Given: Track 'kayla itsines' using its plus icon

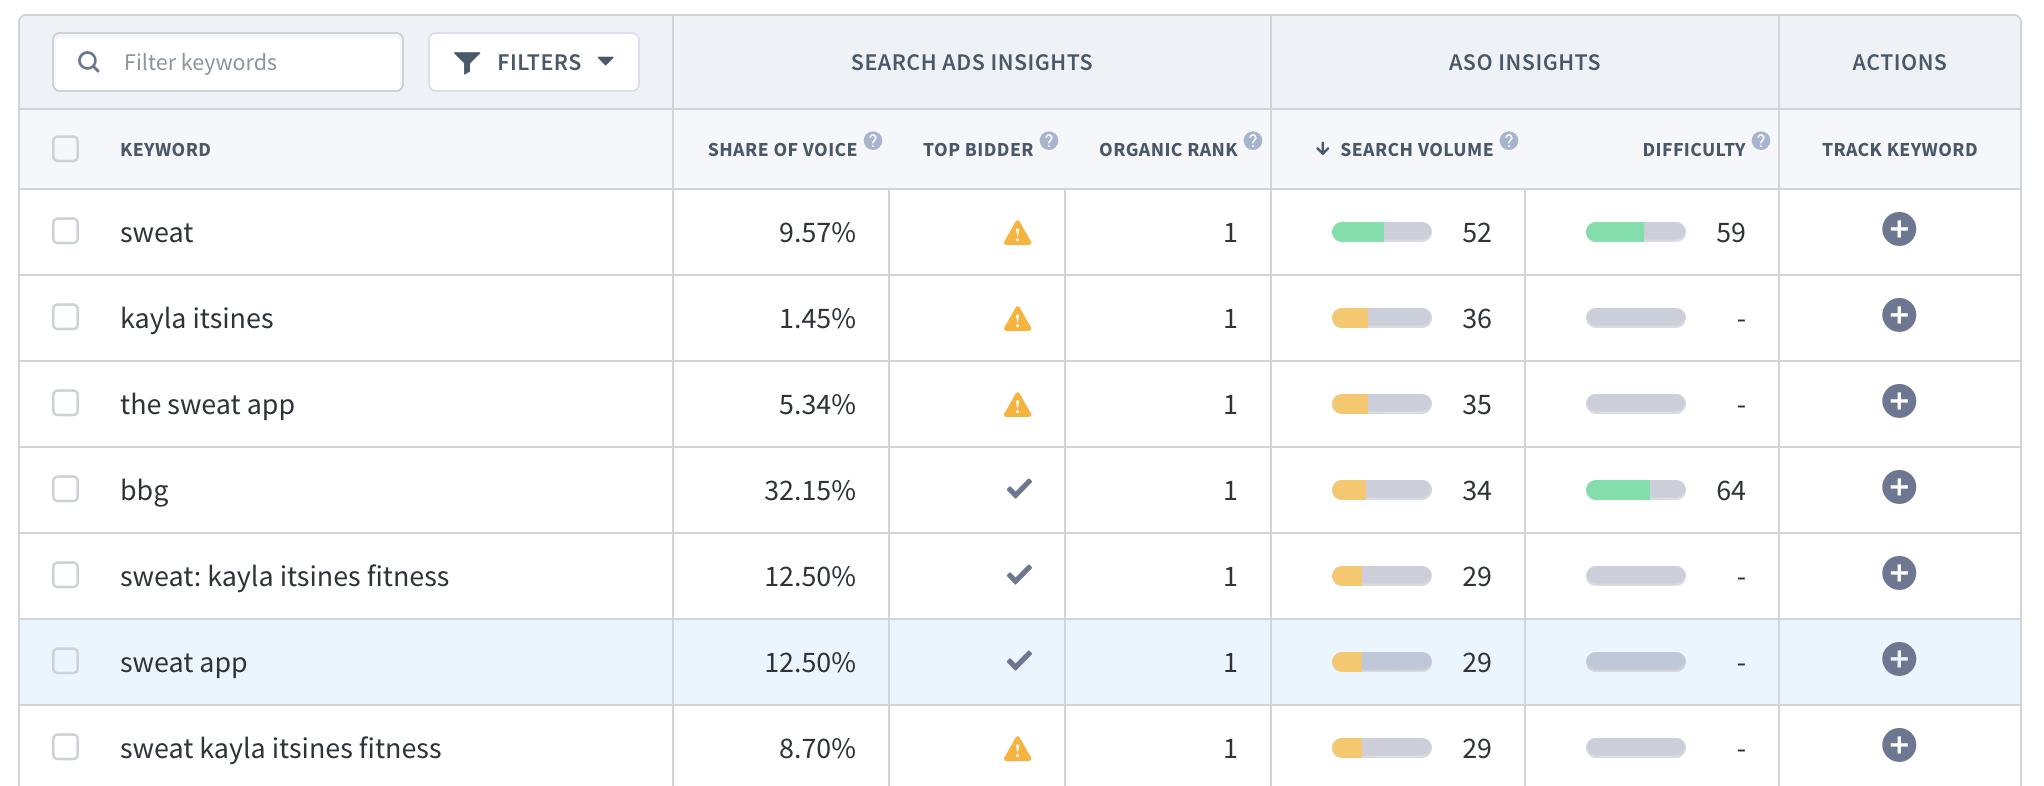Looking at the screenshot, I should 1898,315.
